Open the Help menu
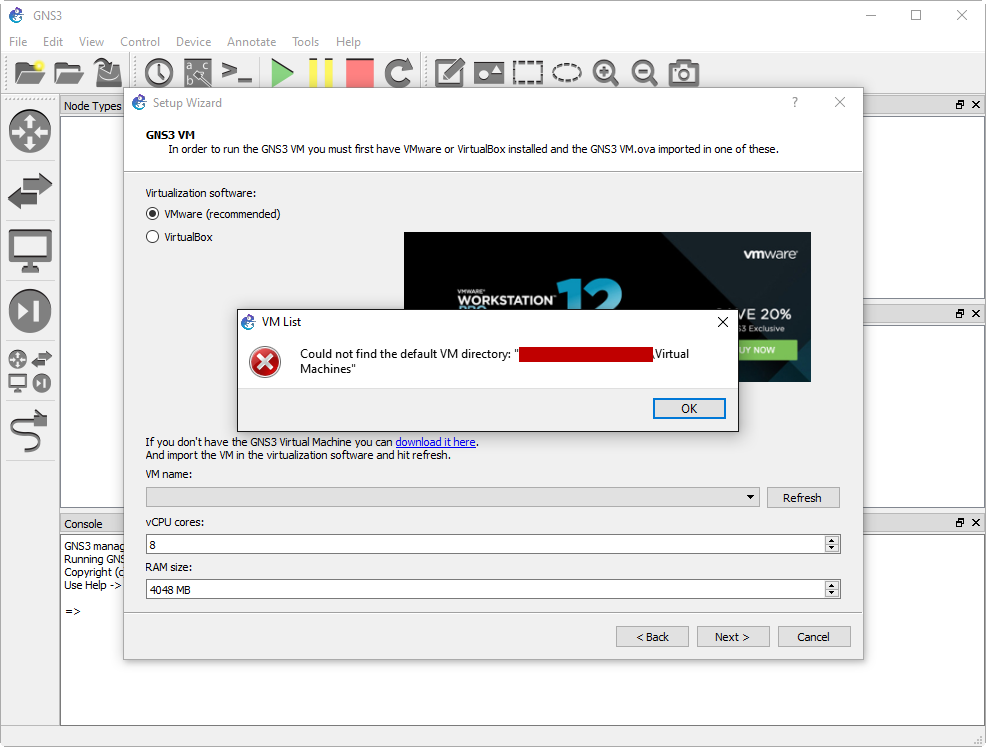This screenshot has width=986, height=747. point(348,42)
